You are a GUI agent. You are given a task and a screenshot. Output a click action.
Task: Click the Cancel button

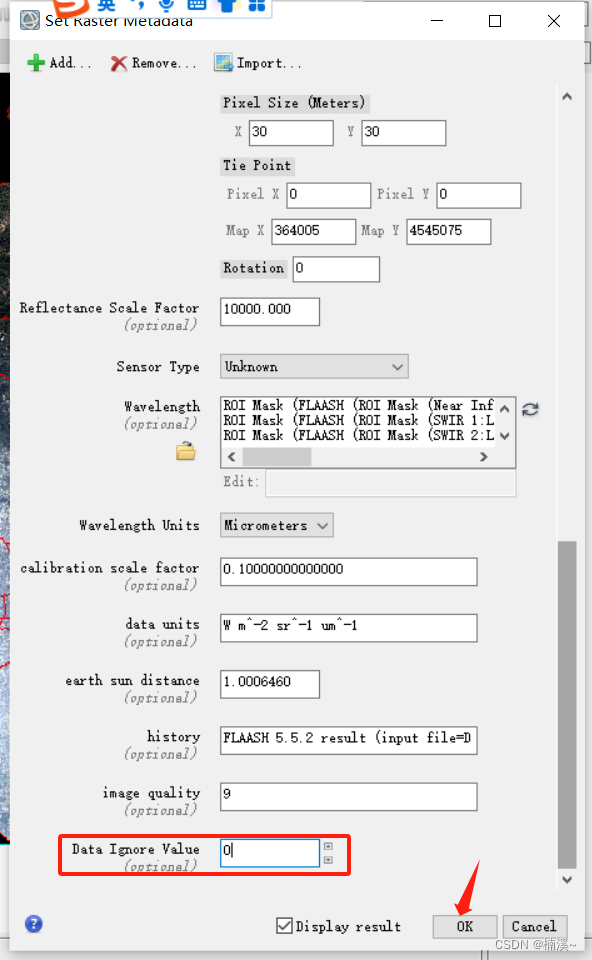(534, 926)
